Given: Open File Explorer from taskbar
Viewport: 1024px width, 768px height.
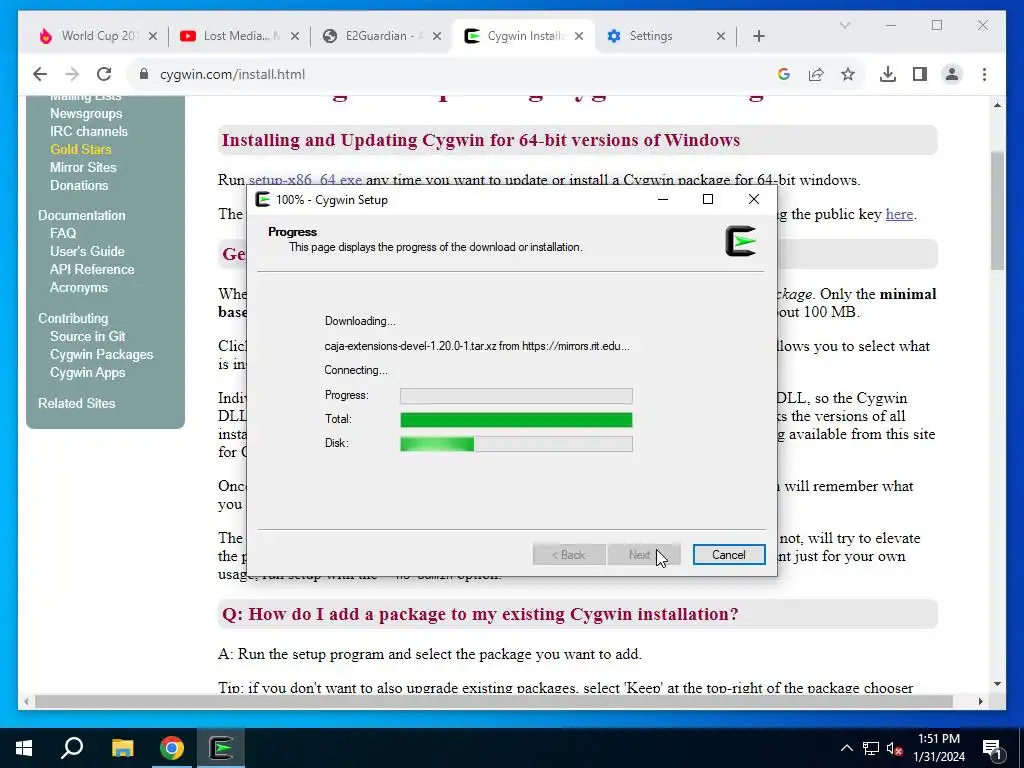Looking at the screenshot, I should click(122, 748).
